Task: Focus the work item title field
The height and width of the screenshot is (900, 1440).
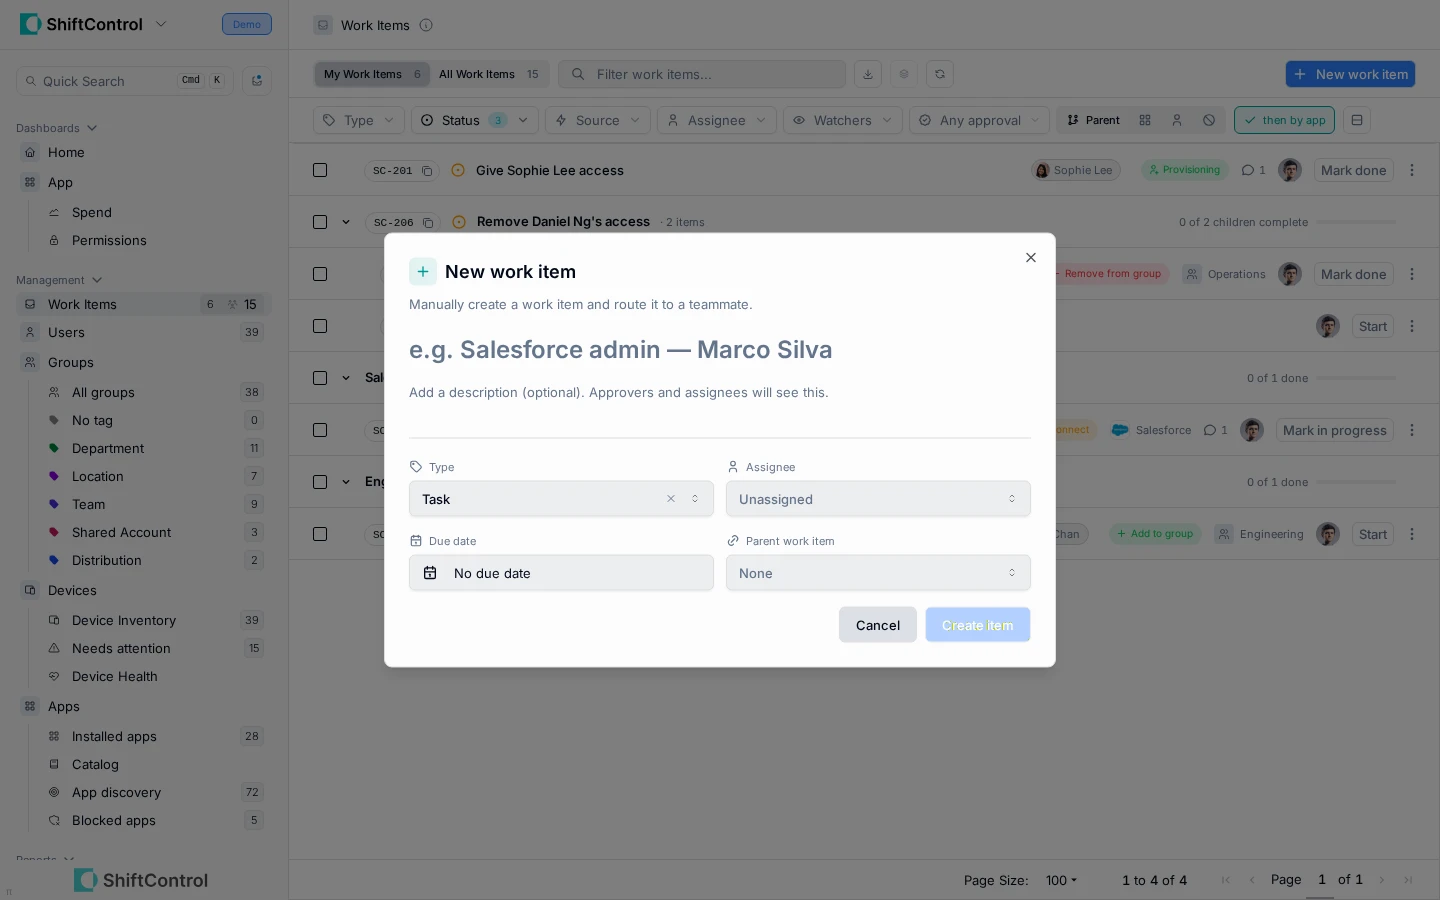Action: [x=719, y=350]
